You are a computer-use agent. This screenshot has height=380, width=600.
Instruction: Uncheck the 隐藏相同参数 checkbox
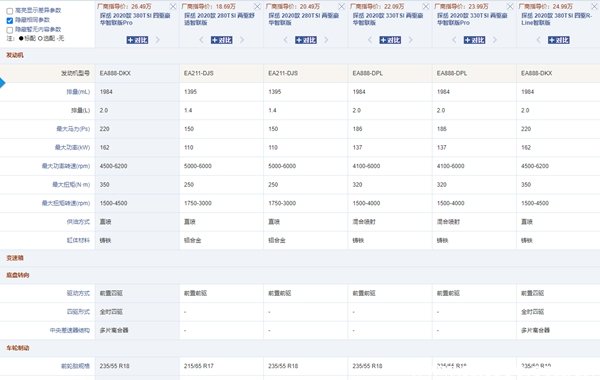[x=10, y=20]
